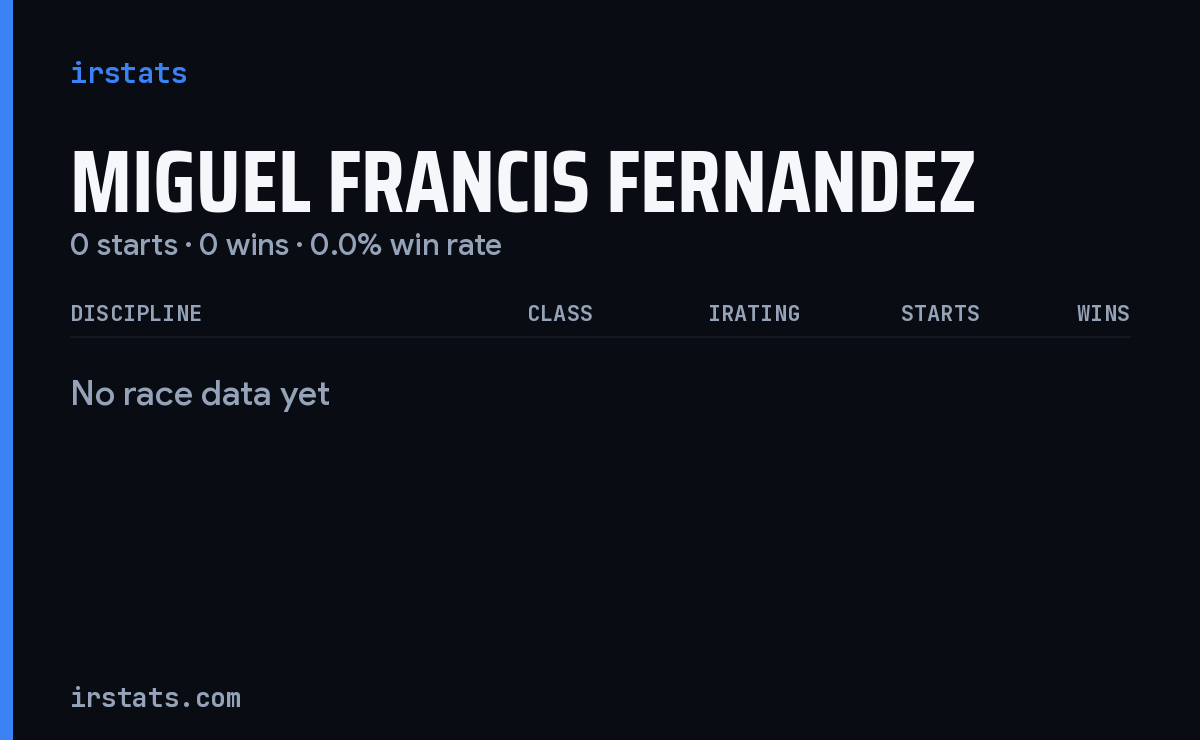Select the word FERNANDEZ in heading
The height and width of the screenshot is (740, 1200).
click(791, 184)
